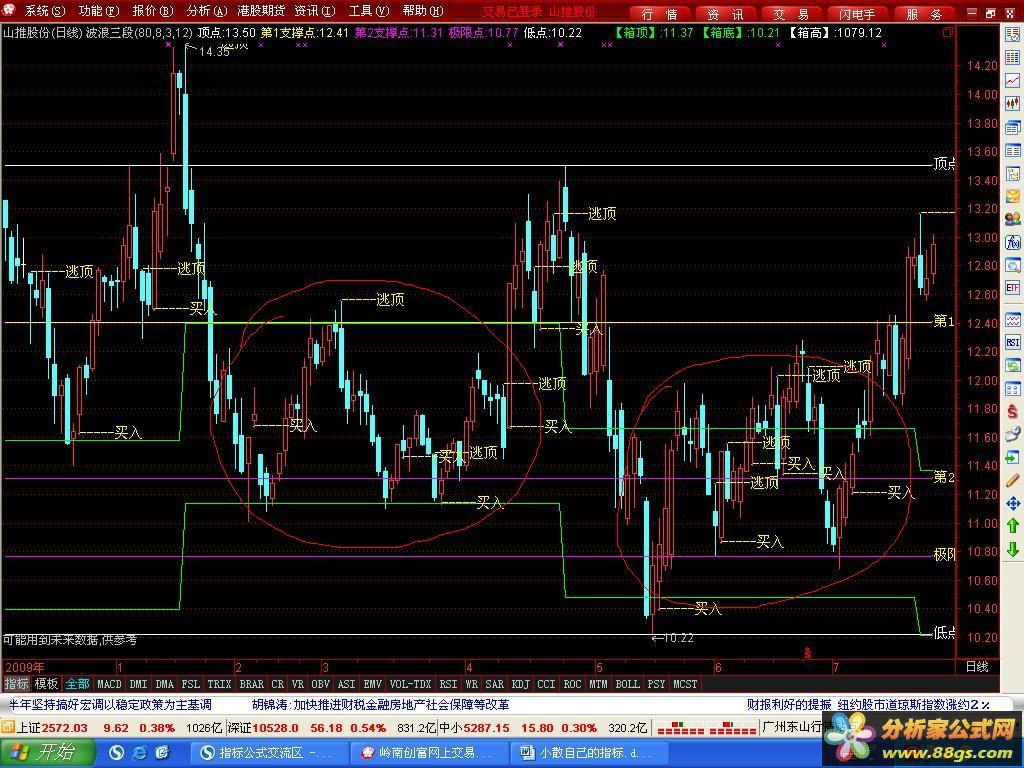Open the 功能(F) menu

pos(99,10)
